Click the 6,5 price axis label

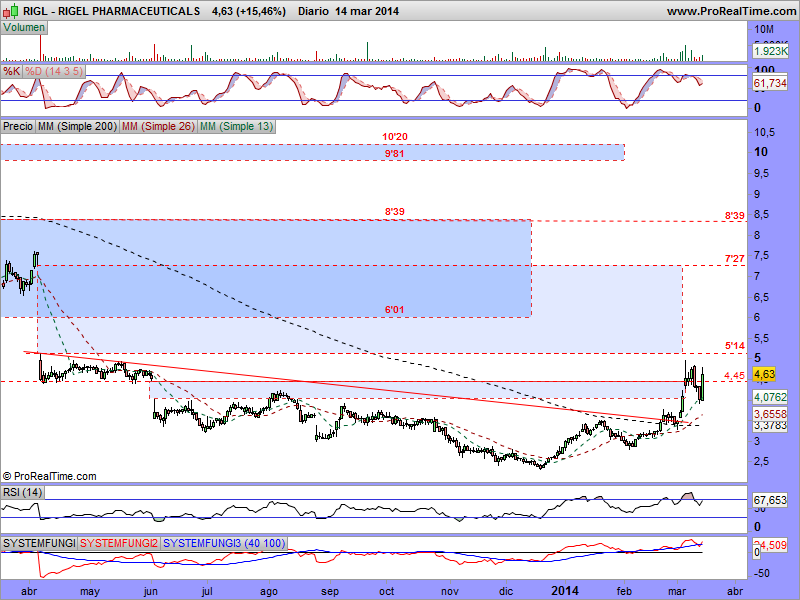(x=762, y=297)
